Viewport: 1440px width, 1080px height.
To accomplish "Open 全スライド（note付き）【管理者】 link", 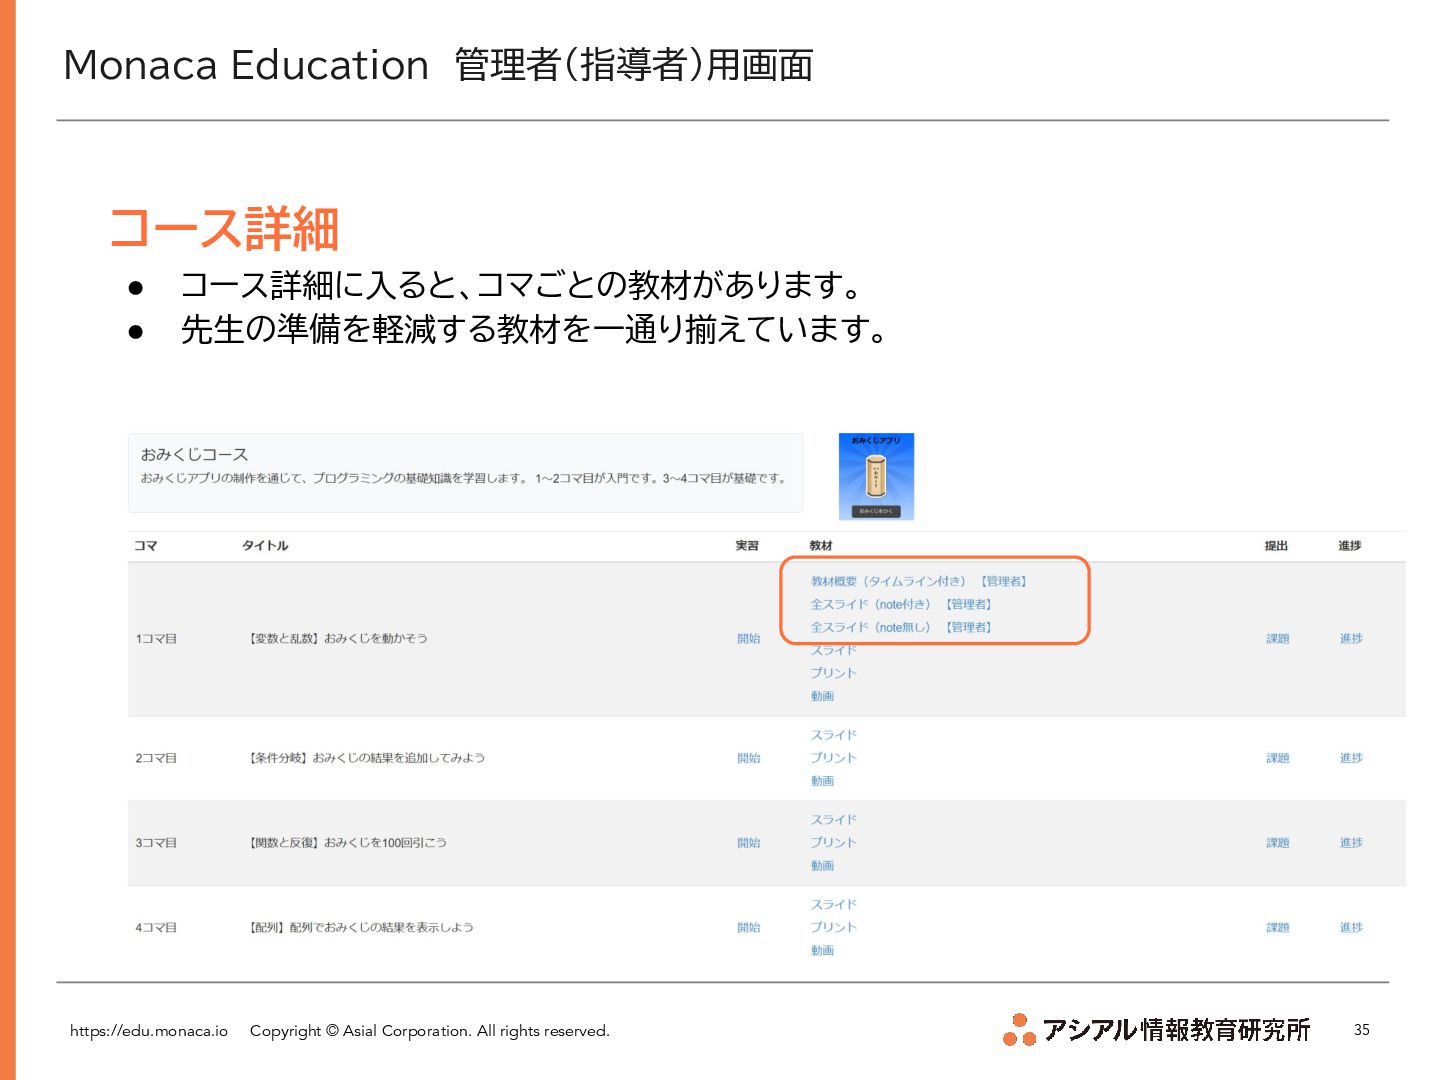I will [x=901, y=604].
